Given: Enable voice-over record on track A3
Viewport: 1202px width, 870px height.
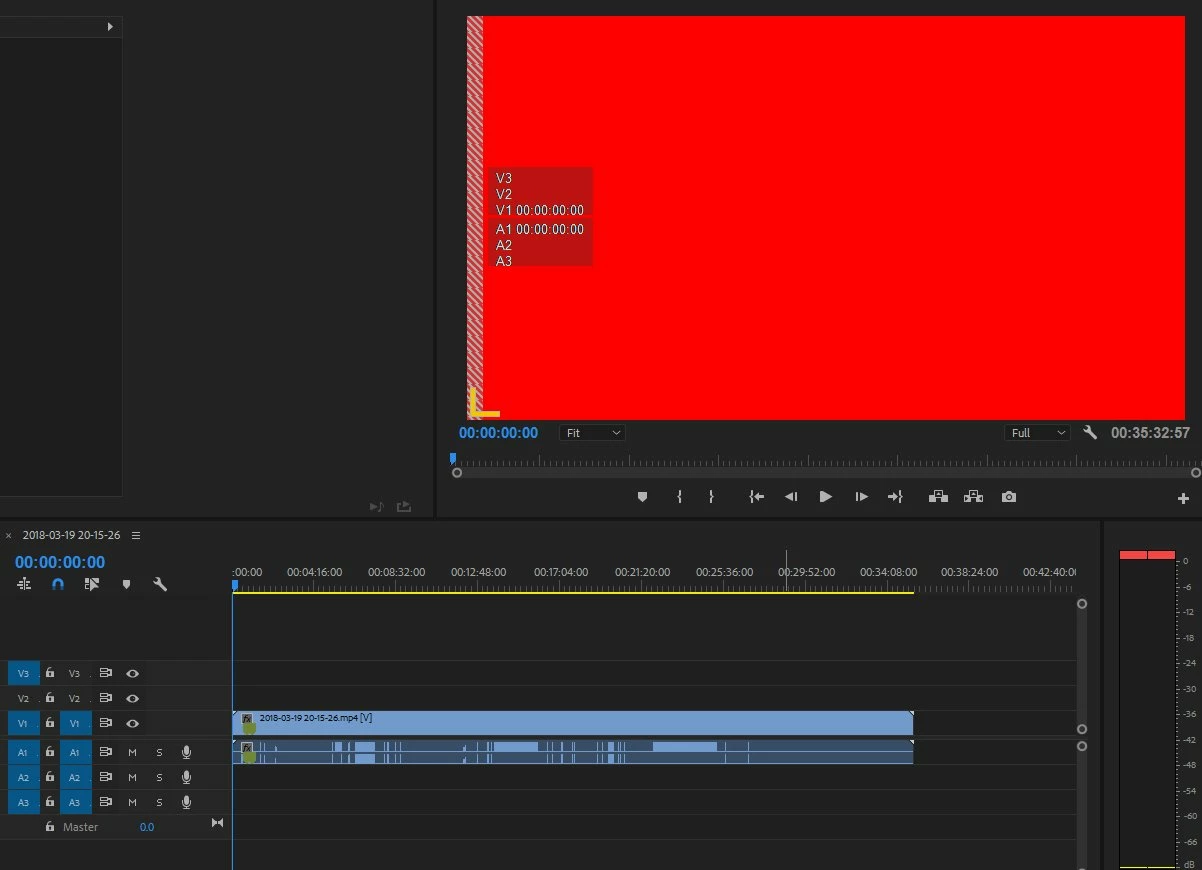Looking at the screenshot, I should pyautogui.click(x=186, y=802).
